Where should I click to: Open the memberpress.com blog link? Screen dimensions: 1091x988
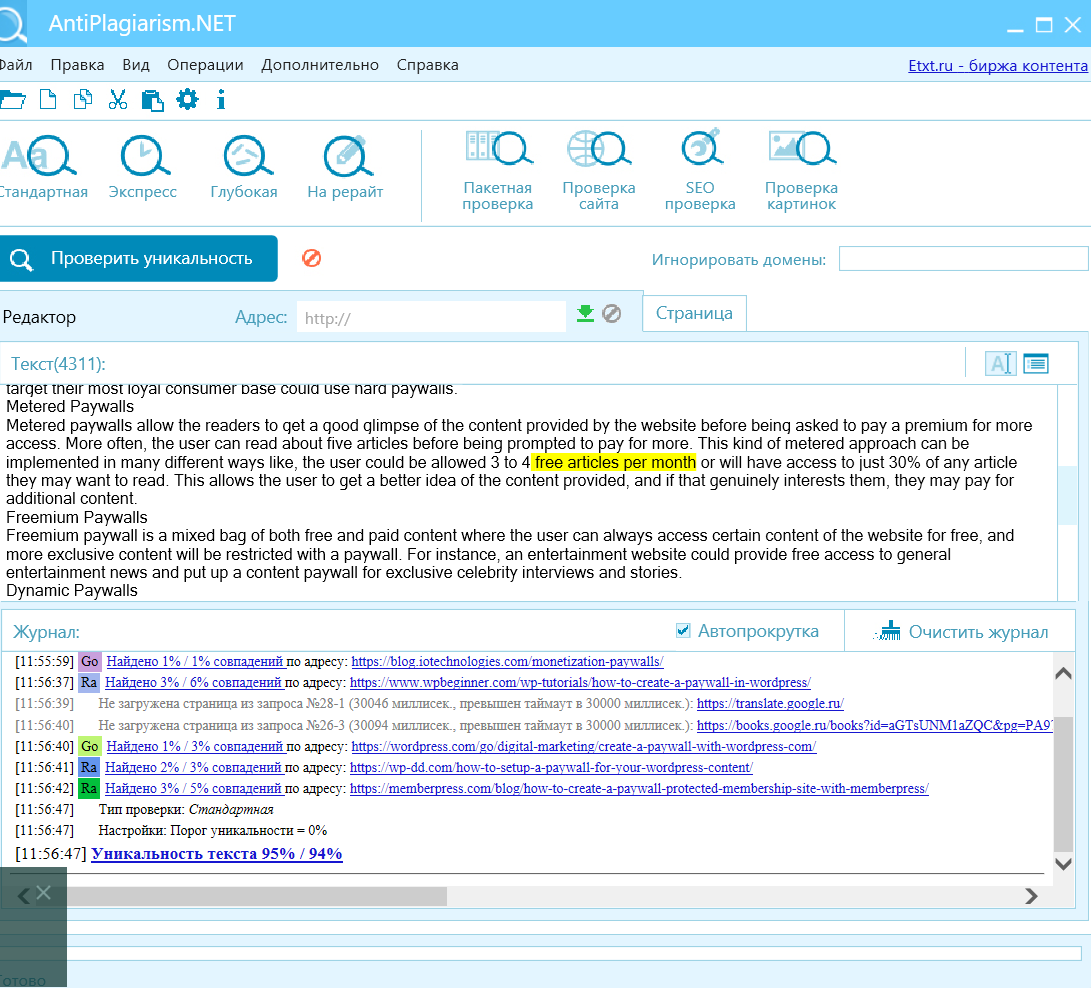pos(639,788)
